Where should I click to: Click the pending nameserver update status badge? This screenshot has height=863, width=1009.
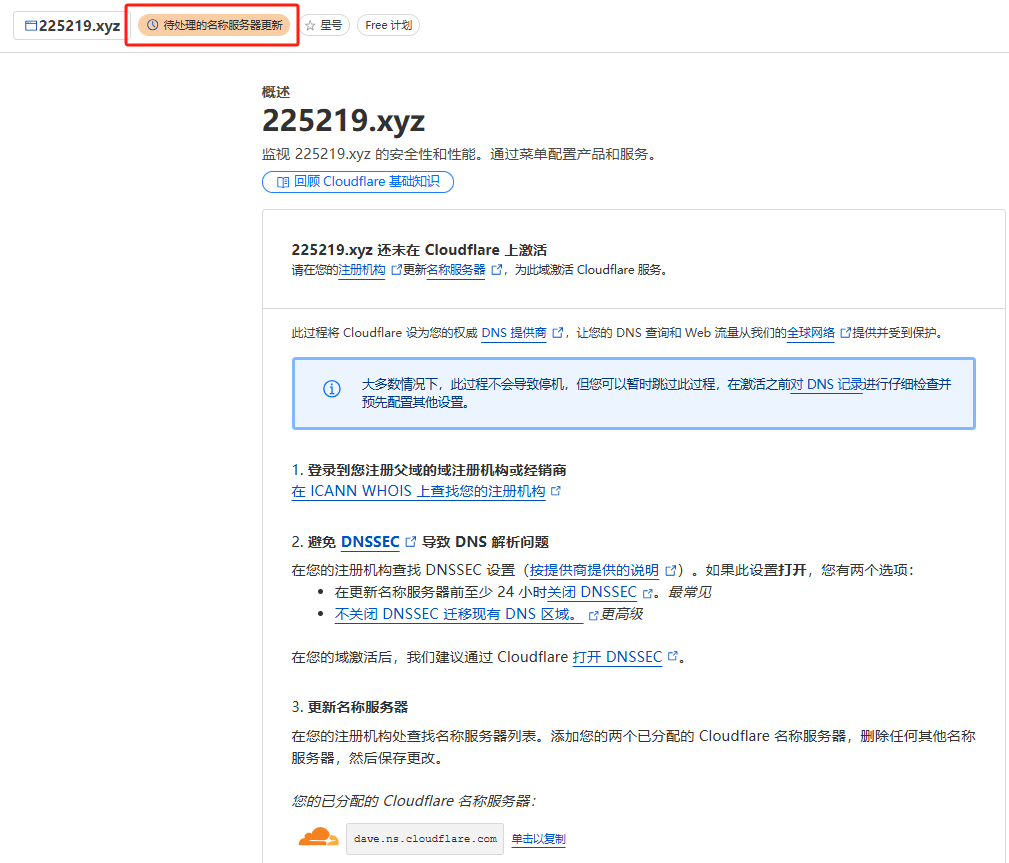(x=214, y=25)
